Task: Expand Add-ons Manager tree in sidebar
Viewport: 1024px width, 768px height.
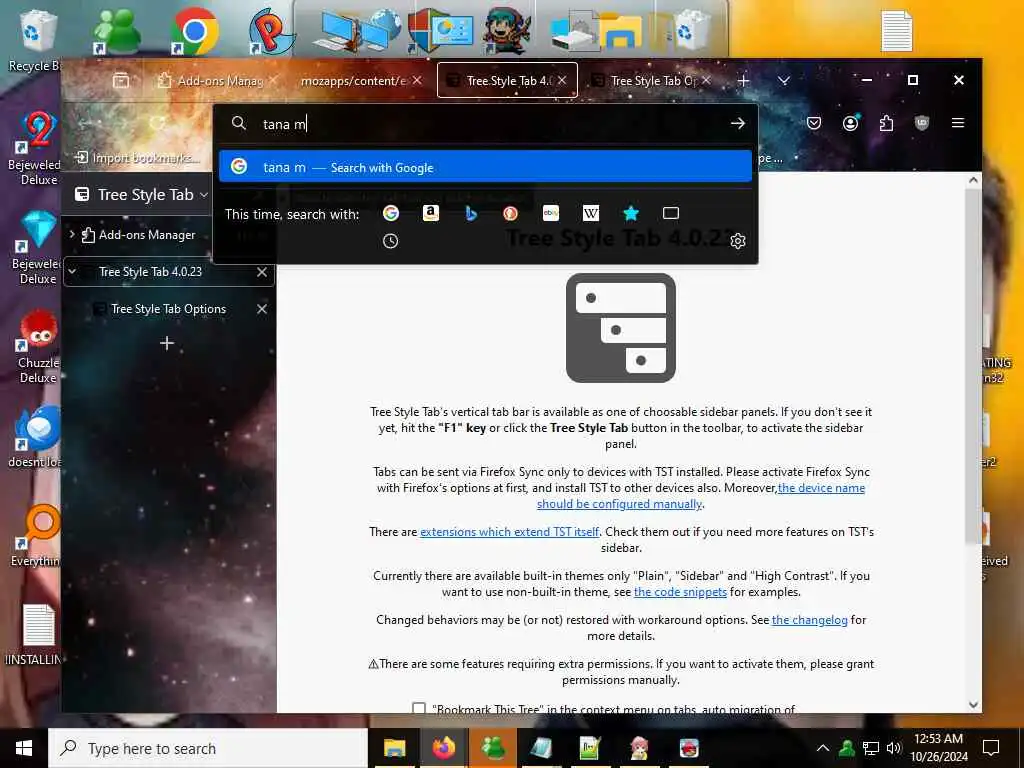Action: 72,234
